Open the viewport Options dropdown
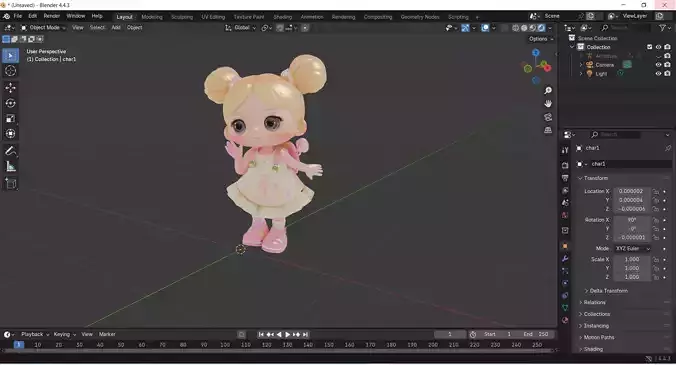Screen dimensions: 676x365 (541, 39)
